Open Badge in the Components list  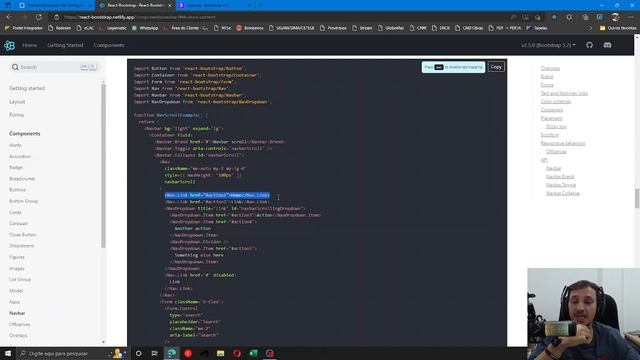tap(16, 167)
